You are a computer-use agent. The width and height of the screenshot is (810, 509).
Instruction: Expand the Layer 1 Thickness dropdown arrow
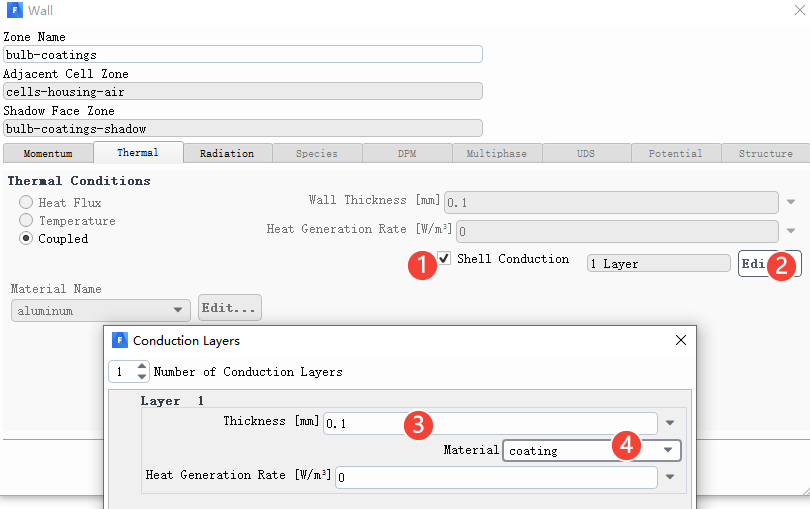(x=670, y=423)
